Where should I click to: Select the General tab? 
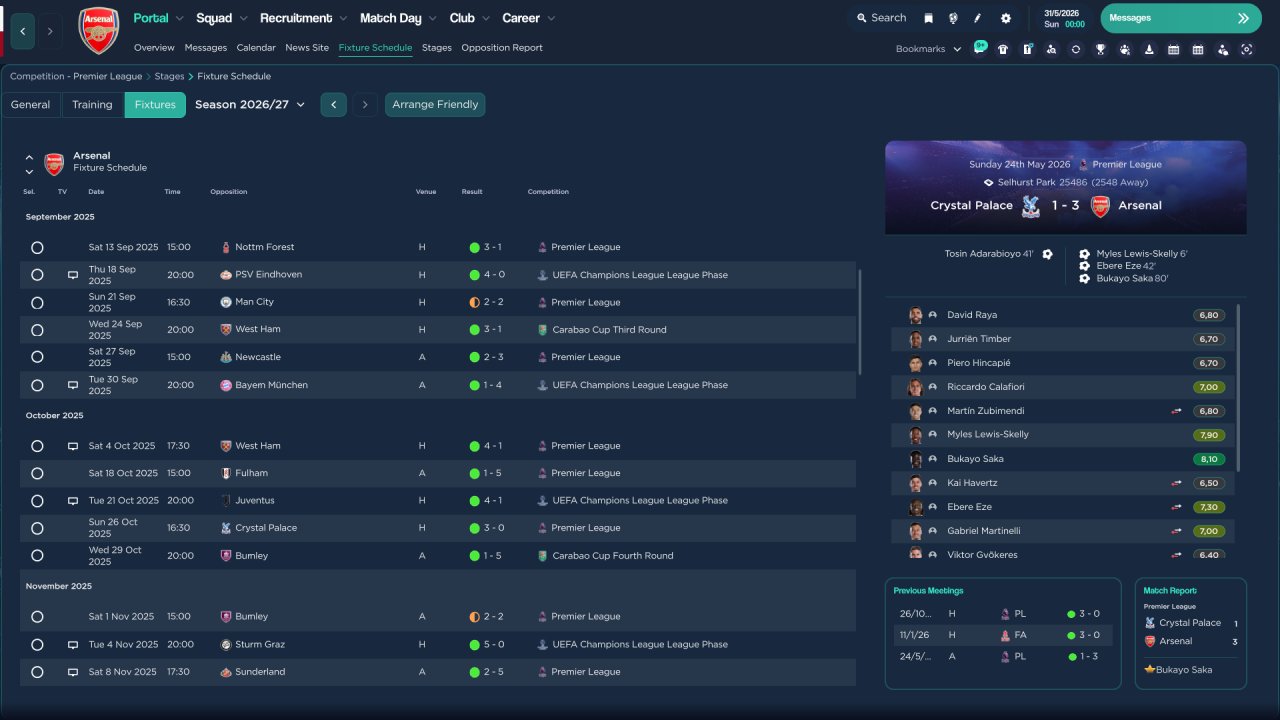coord(31,105)
